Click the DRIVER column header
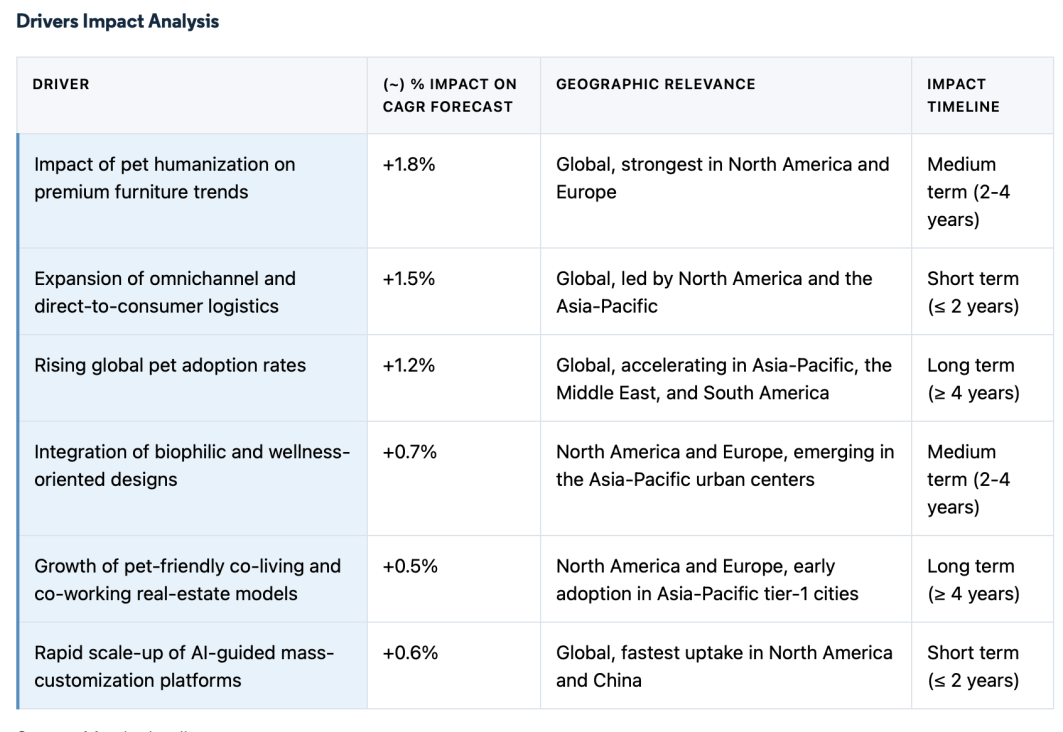 pyautogui.click(x=62, y=85)
